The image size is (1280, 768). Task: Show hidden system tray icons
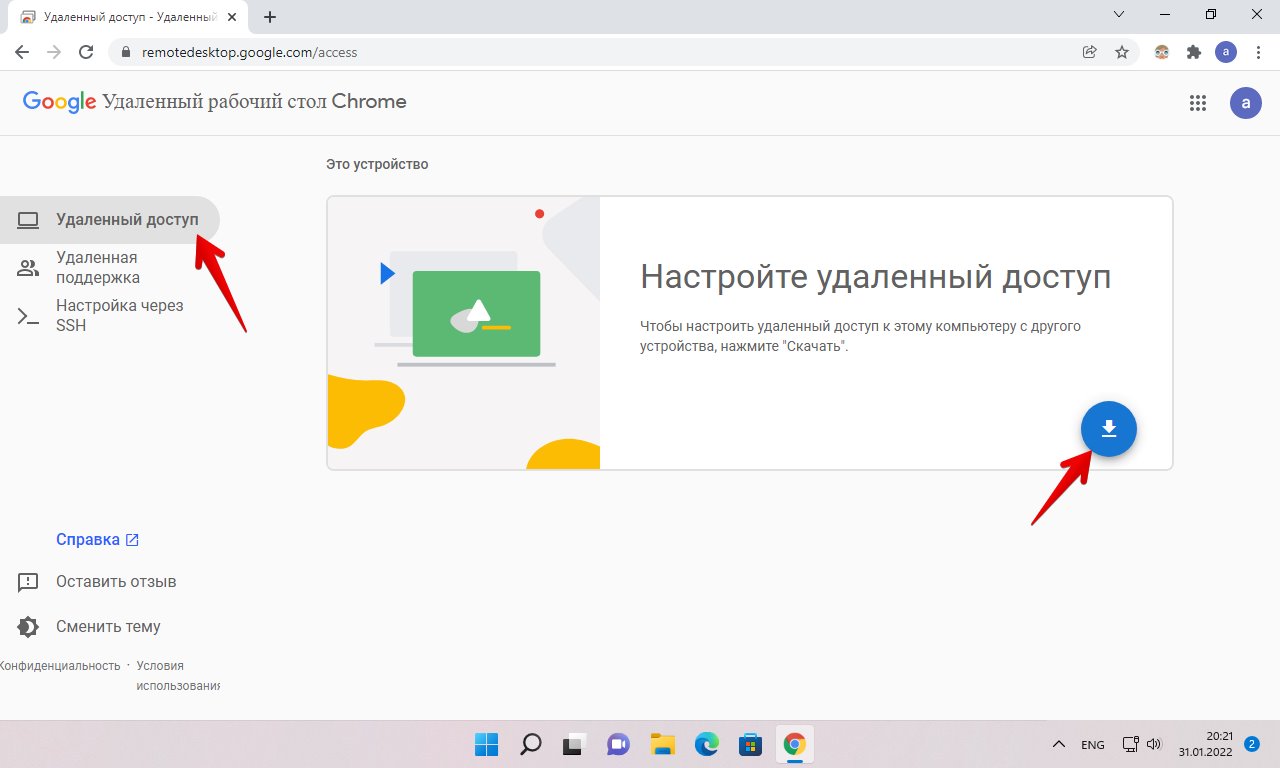tap(1058, 744)
